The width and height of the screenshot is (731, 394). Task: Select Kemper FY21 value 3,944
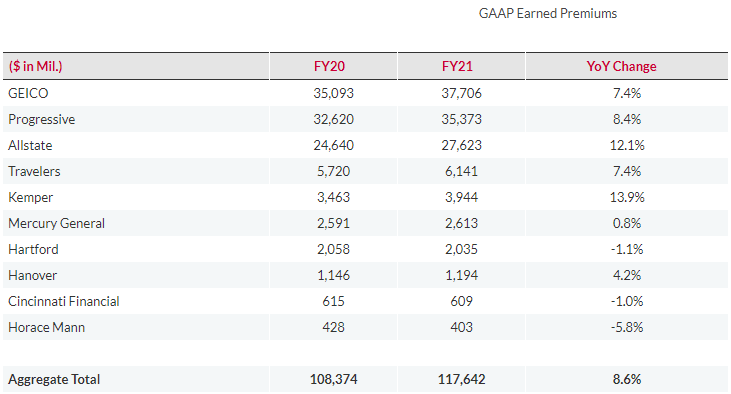pos(461,197)
